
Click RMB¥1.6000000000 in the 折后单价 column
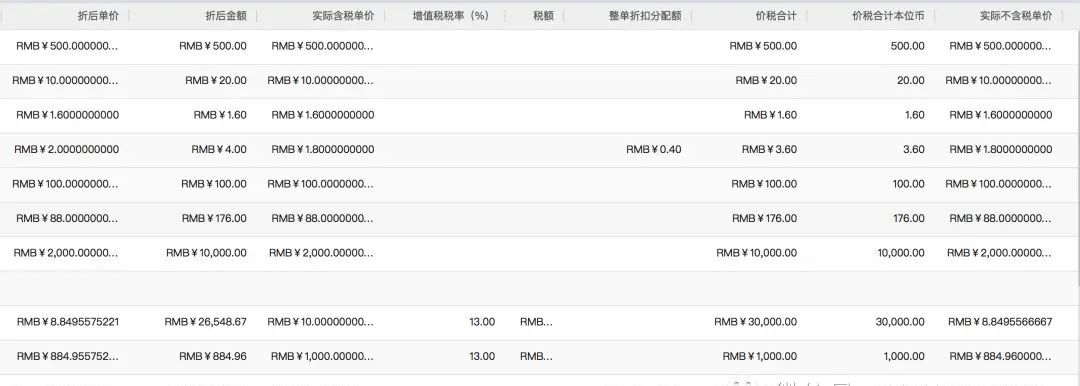point(68,115)
